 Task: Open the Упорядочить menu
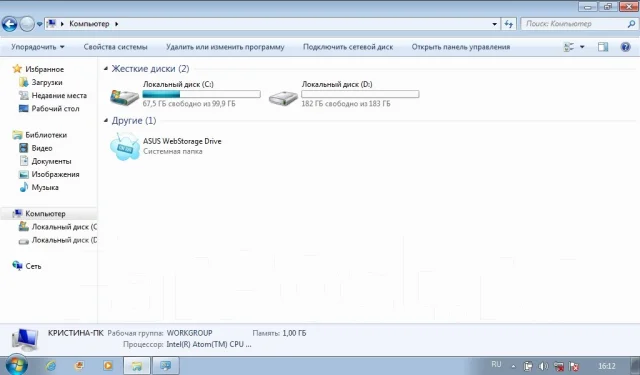38,47
